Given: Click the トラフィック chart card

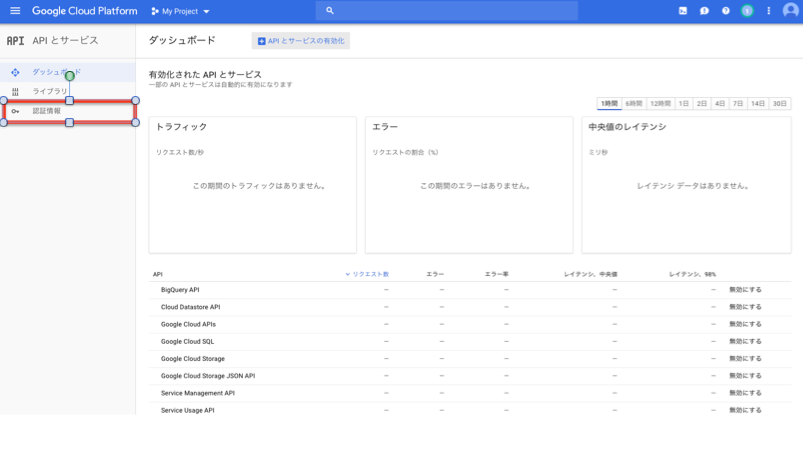Looking at the screenshot, I should [x=252, y=185].
